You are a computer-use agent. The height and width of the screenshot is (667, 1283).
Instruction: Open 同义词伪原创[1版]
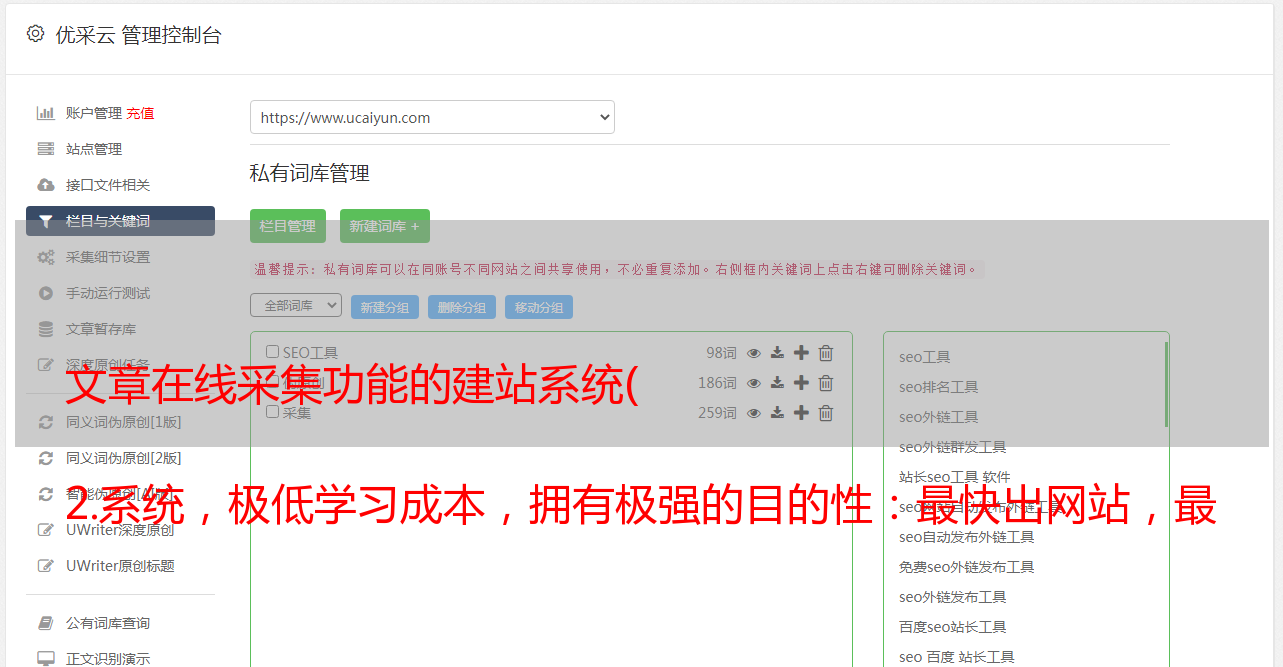[x=124, y=422]
